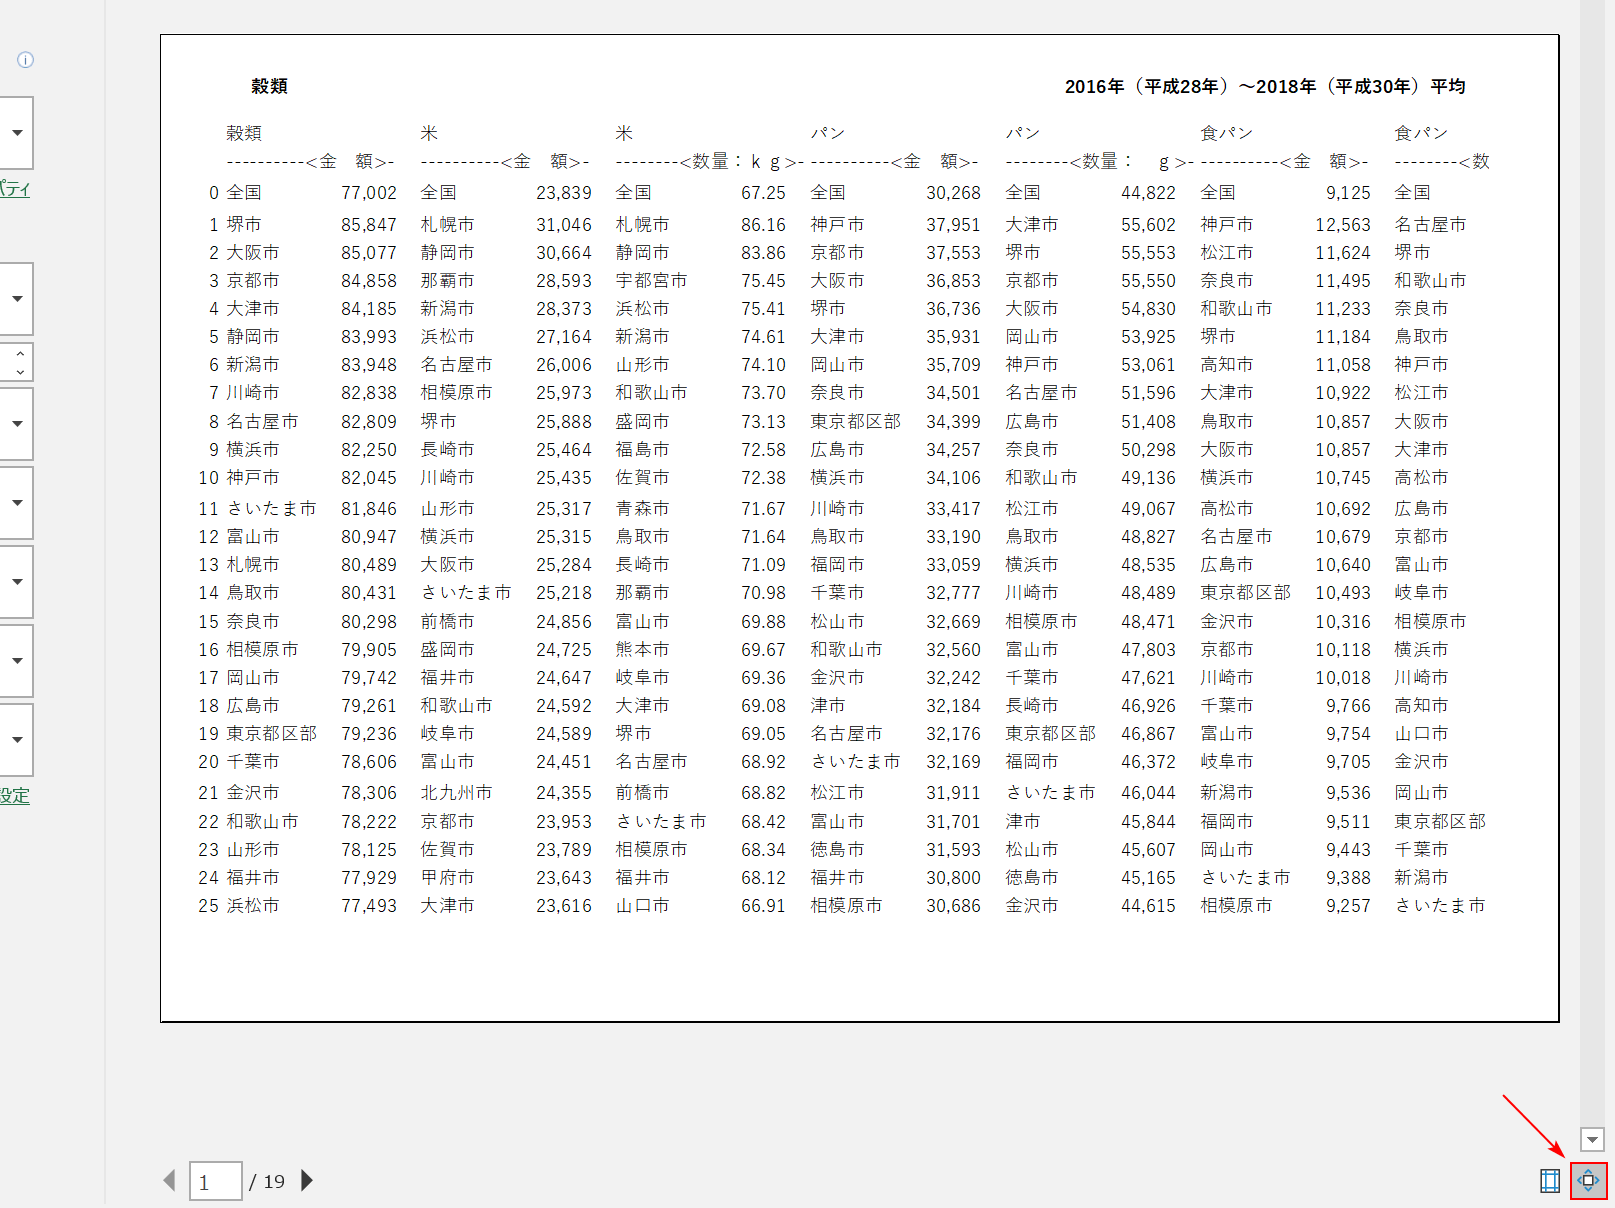Click the value 77,493
This screenshot has width=1615, height=1208.
click(x=369, y=906)
